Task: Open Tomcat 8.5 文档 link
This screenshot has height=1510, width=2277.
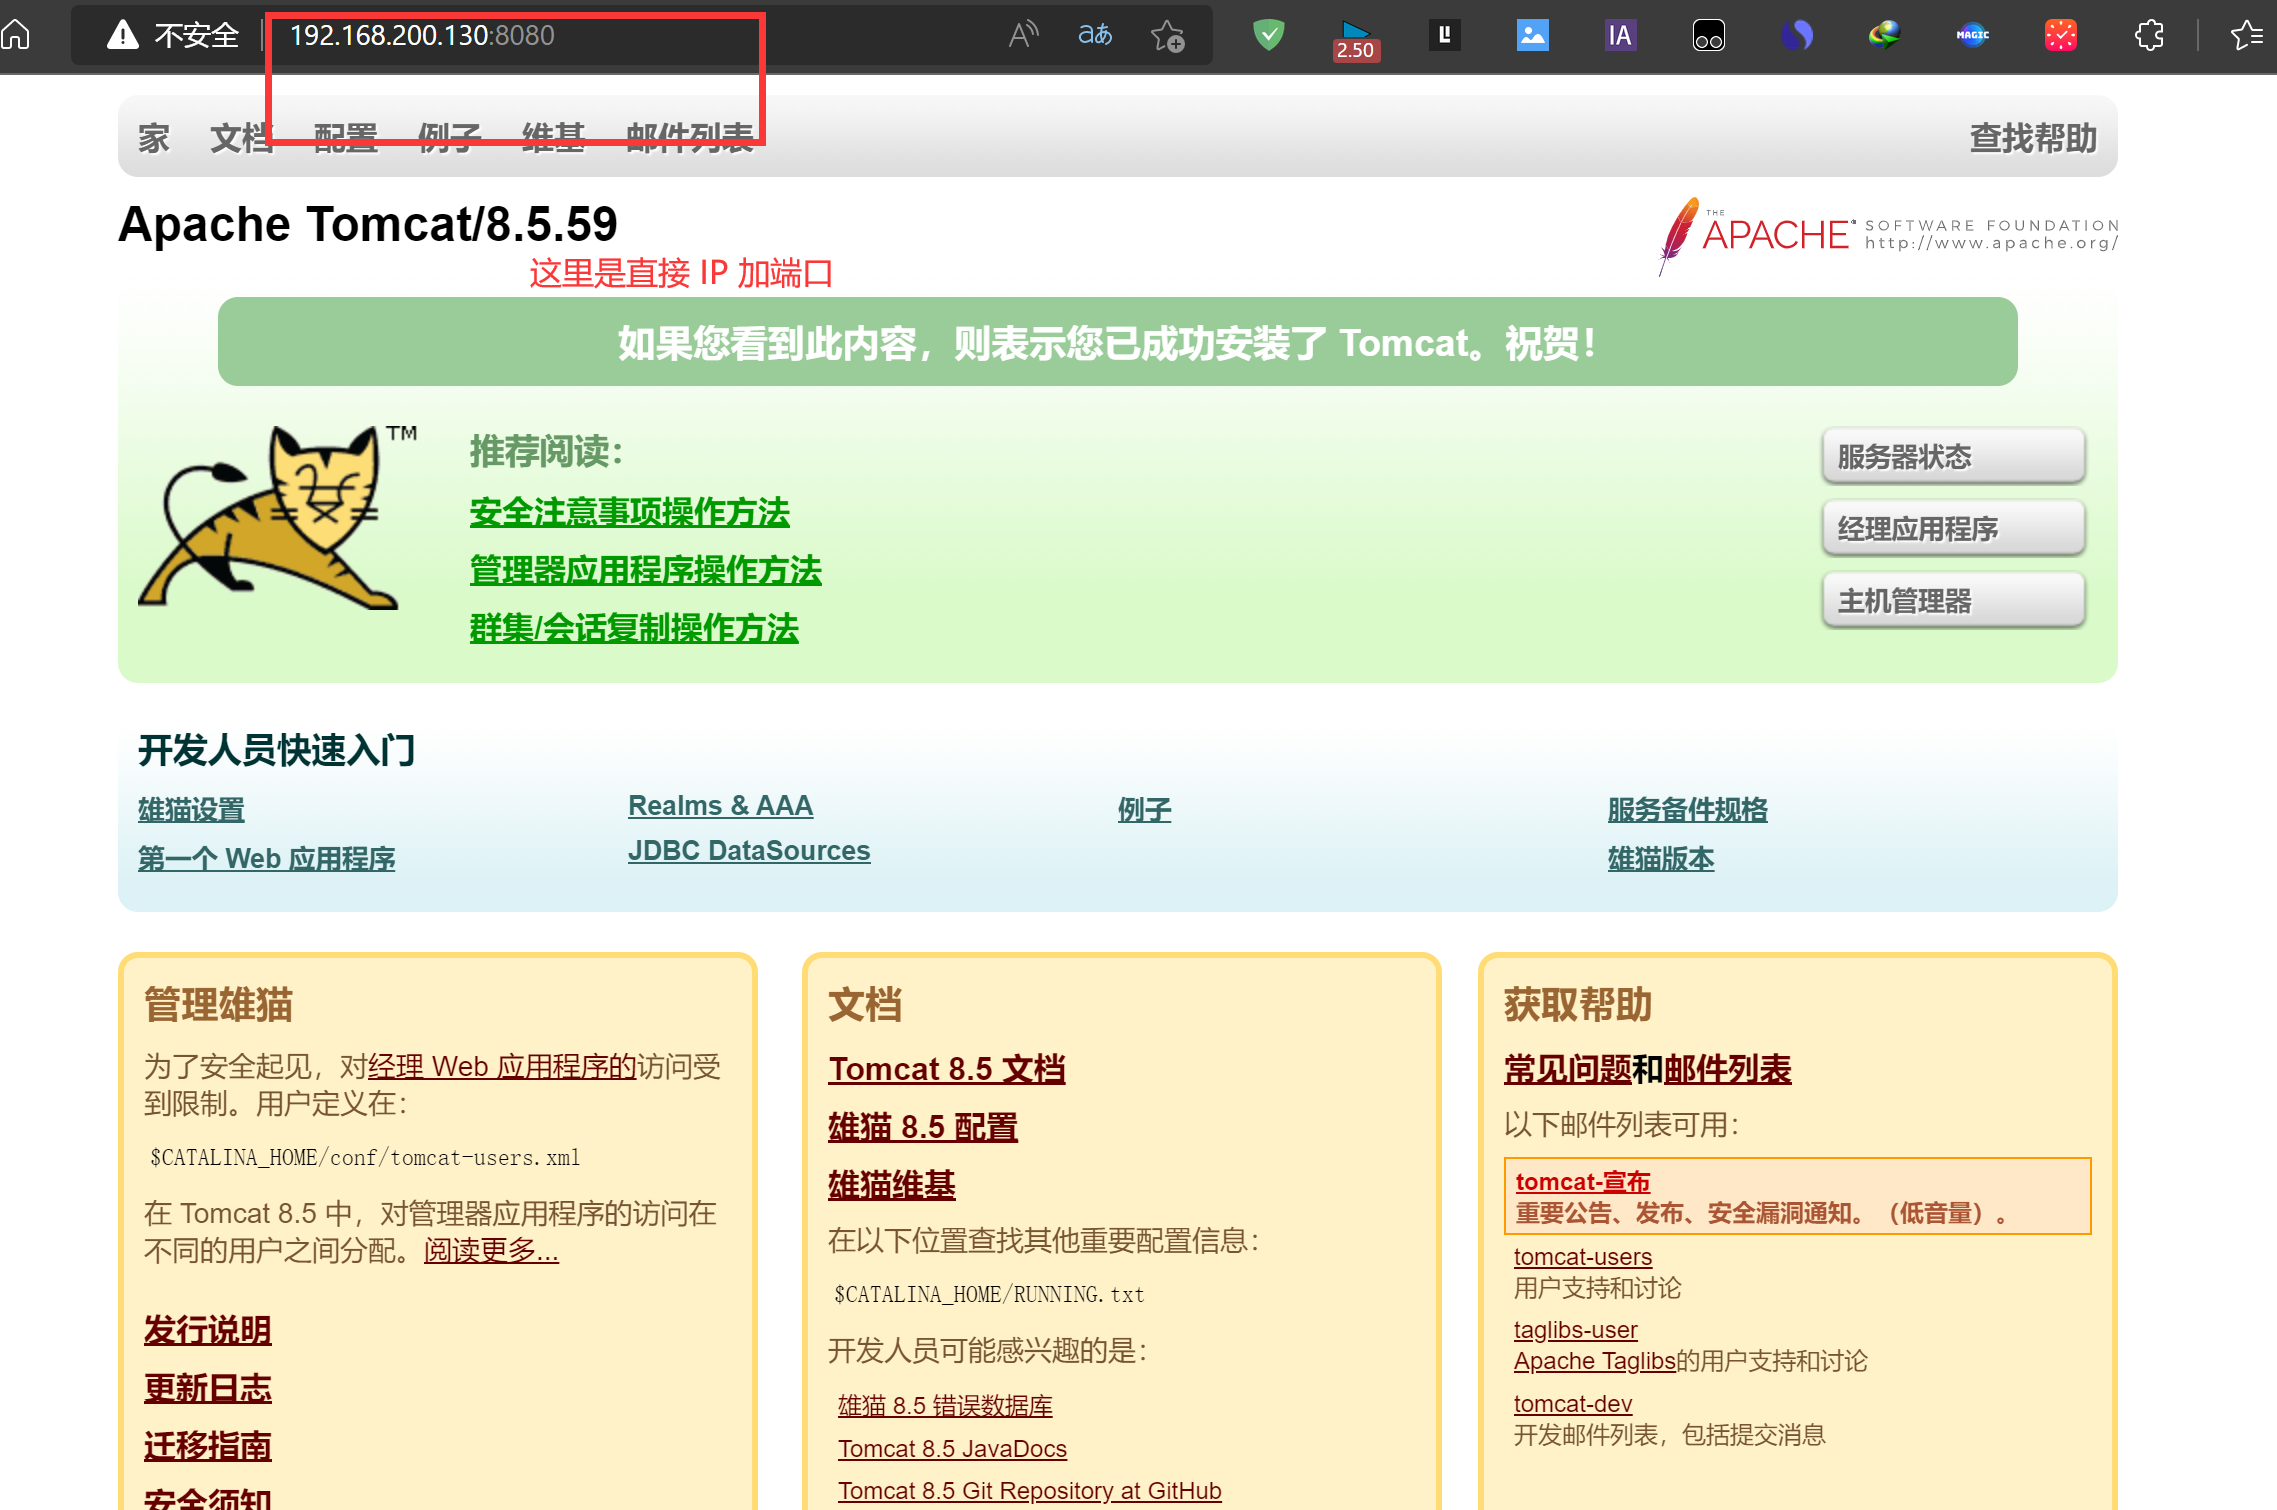Action: 947,1069
